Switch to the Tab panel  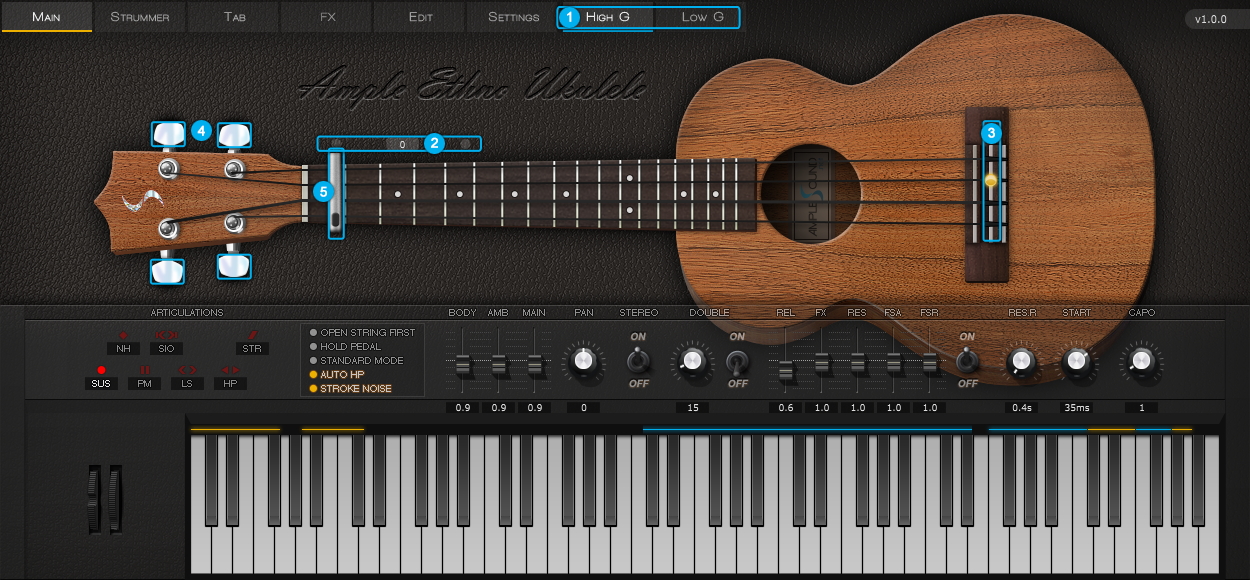(x=234, y=17)
